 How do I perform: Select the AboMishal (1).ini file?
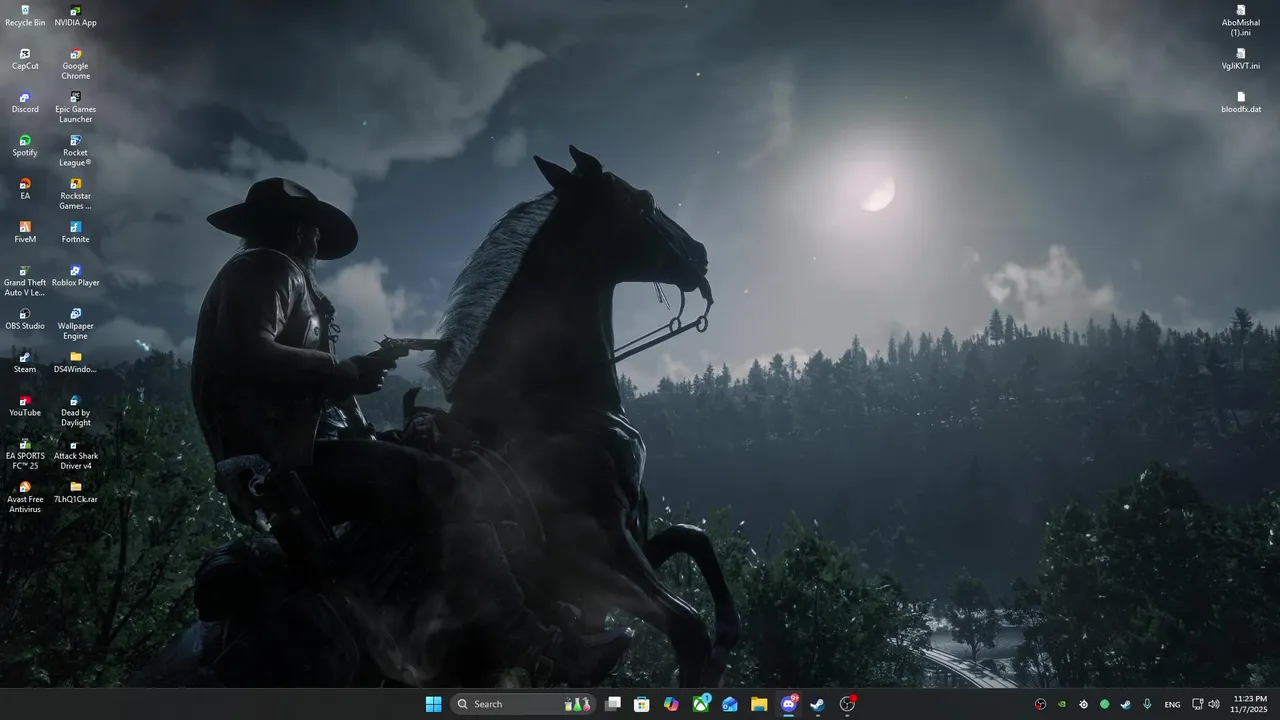click(1240, 21)
